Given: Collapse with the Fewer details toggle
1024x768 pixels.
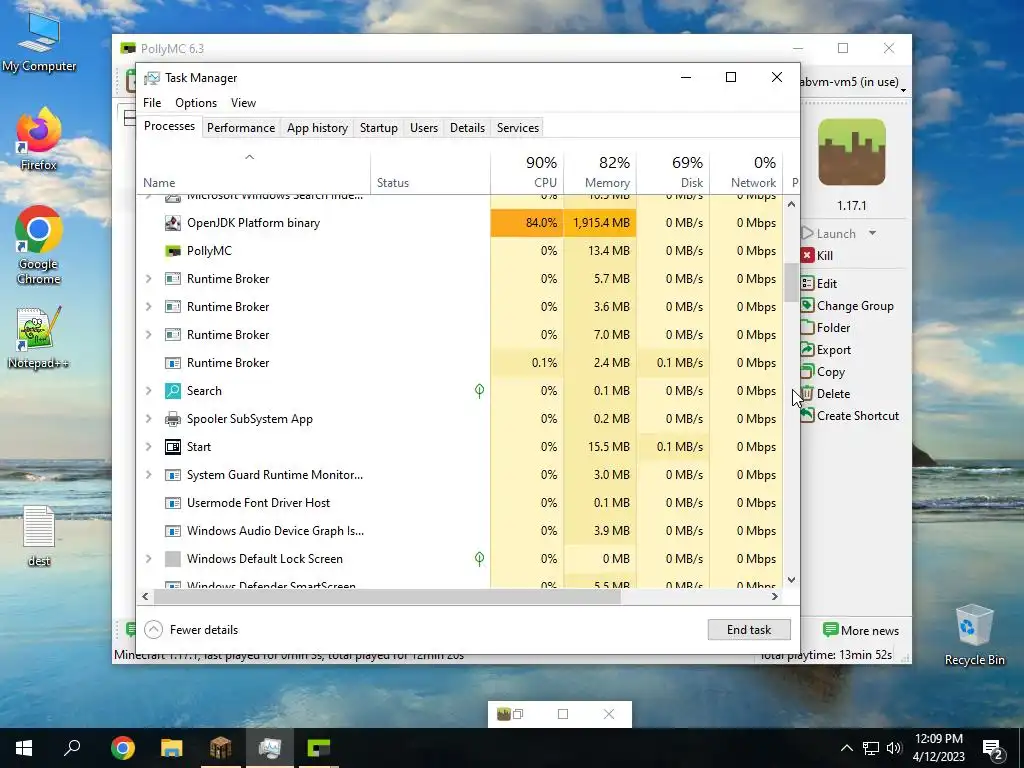Looking at the screenshot, I should tap(191, 630).
